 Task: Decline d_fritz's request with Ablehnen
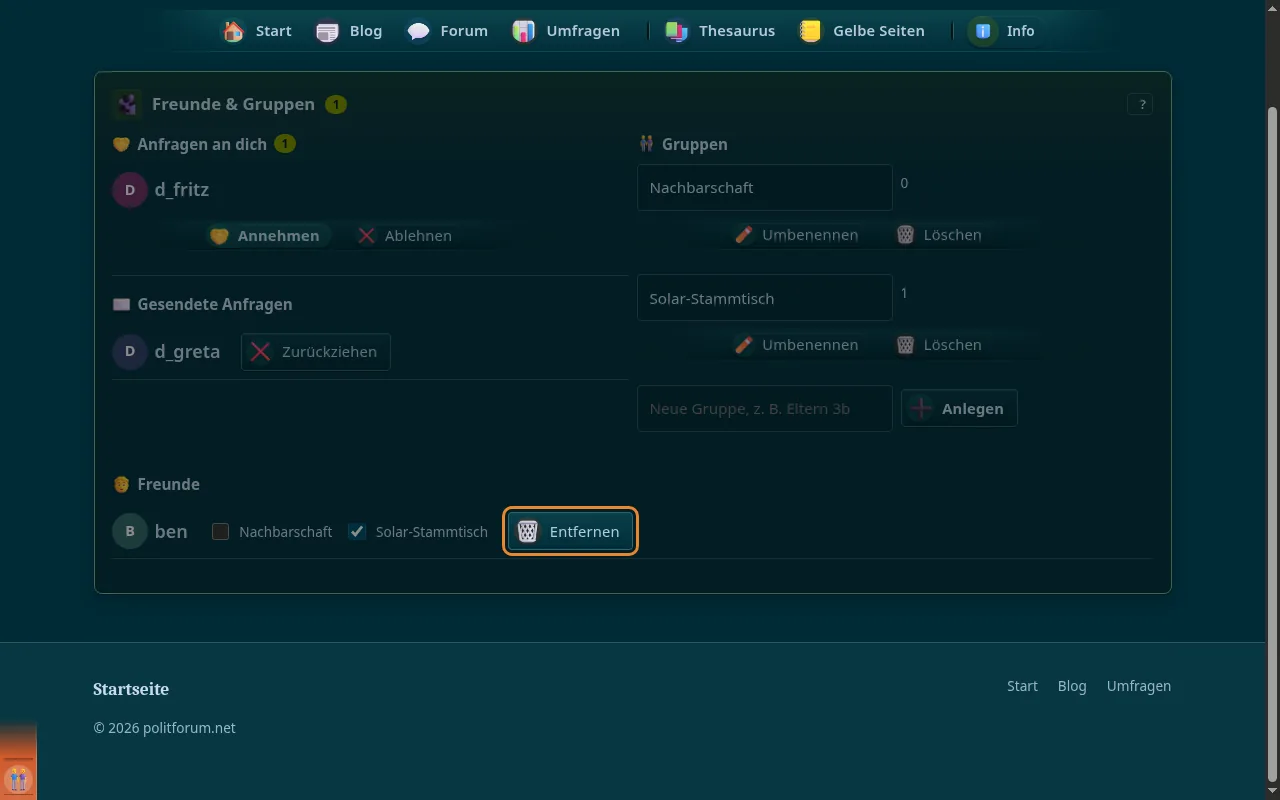pyautogui.click(x=405, y=236)
